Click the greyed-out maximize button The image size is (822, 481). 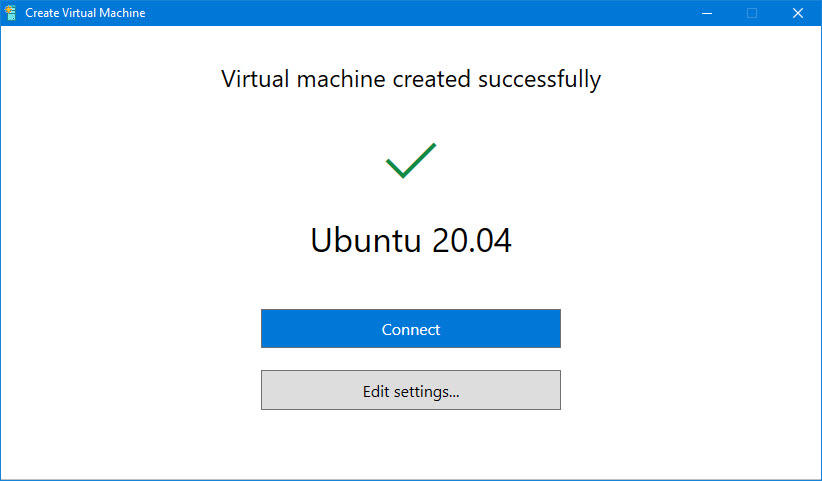752,13
